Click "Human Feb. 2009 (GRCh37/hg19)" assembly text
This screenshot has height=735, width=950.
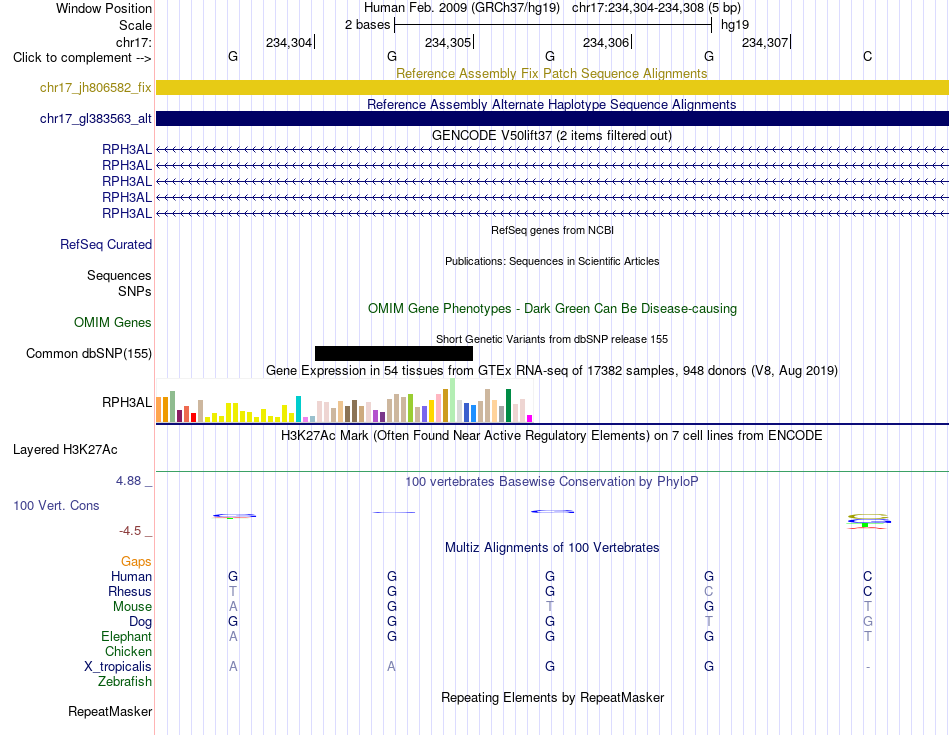[464, 8]
